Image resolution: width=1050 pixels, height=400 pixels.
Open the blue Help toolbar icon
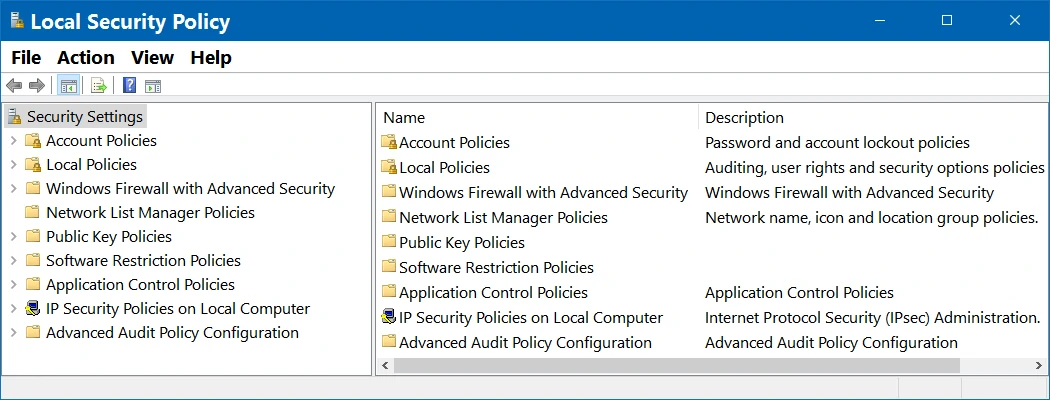pyautogui.click(x=130, y=86)
